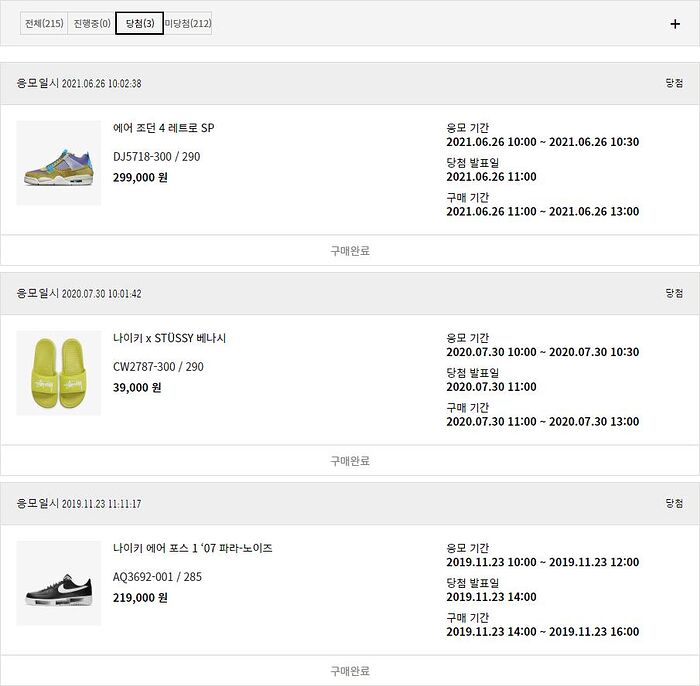The width and height of the screenshot is (700, 686).
Task: Open the 나이키 x STÜSSY 베나시 product link
Action: click(x=170, y=338)
